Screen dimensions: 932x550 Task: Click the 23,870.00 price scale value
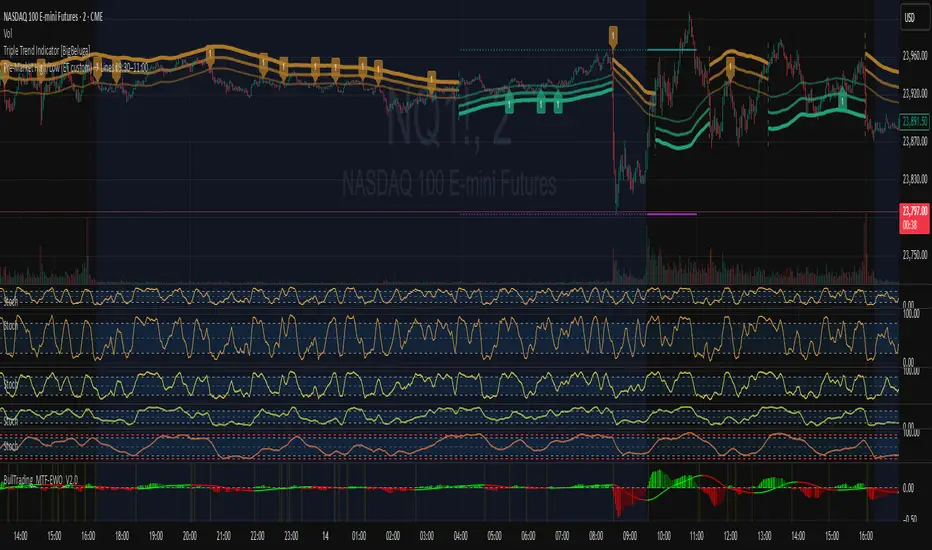coord(915,142)
